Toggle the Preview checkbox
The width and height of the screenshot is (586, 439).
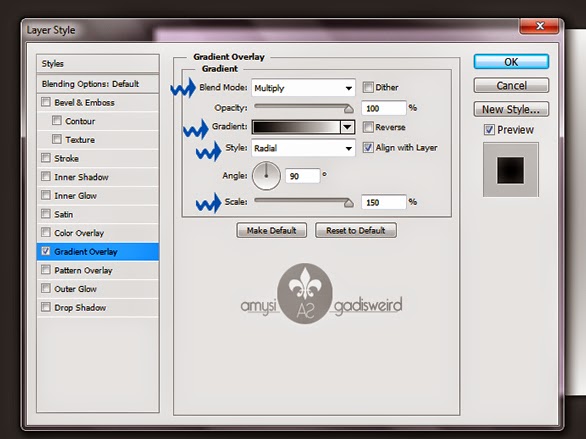click(489, 130)
